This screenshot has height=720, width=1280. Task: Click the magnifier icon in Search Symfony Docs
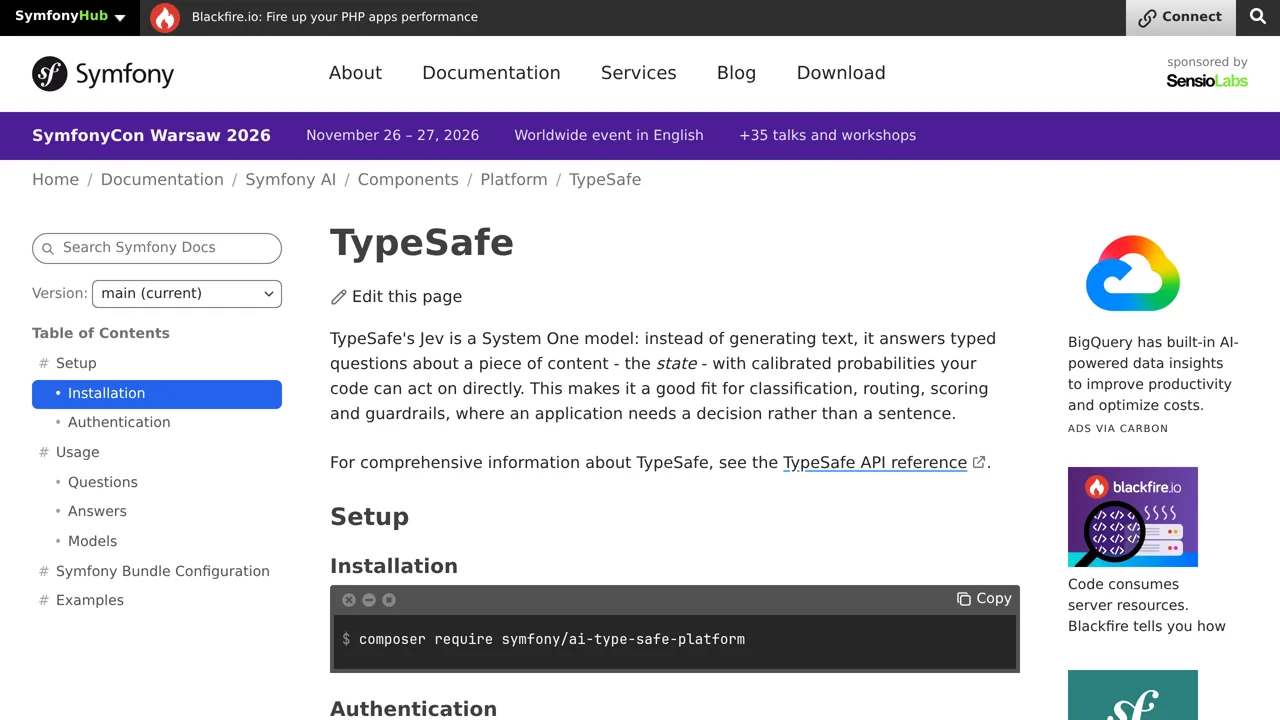[48, 248]
